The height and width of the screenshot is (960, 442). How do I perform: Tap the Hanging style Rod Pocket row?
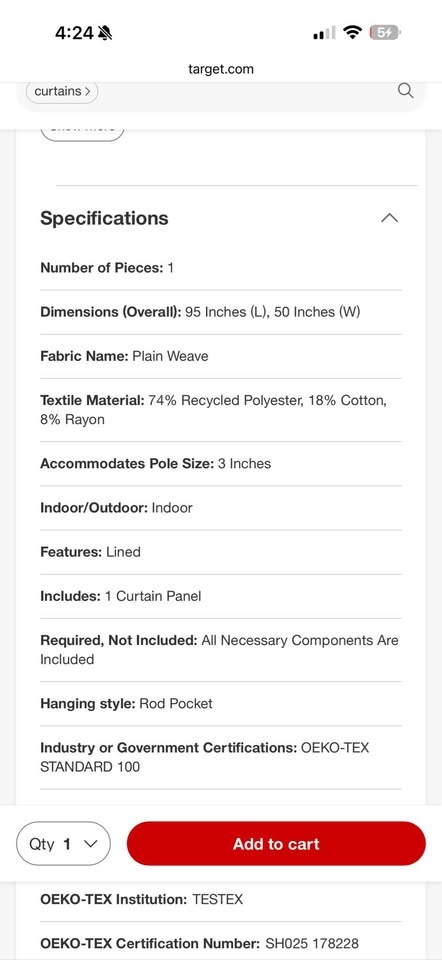coord(221,704)
